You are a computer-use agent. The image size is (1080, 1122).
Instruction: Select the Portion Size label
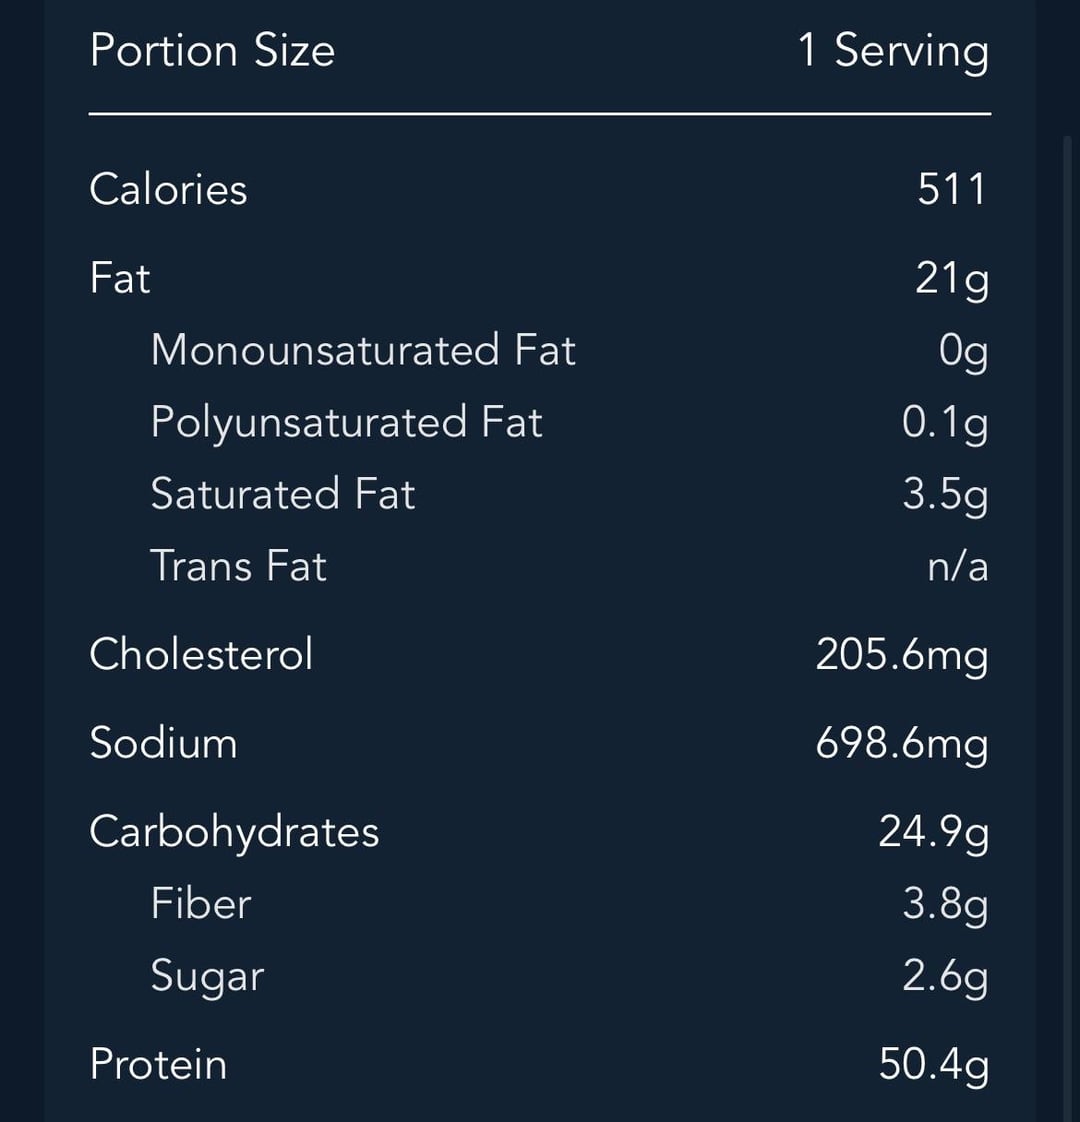[x=212, y=51]
